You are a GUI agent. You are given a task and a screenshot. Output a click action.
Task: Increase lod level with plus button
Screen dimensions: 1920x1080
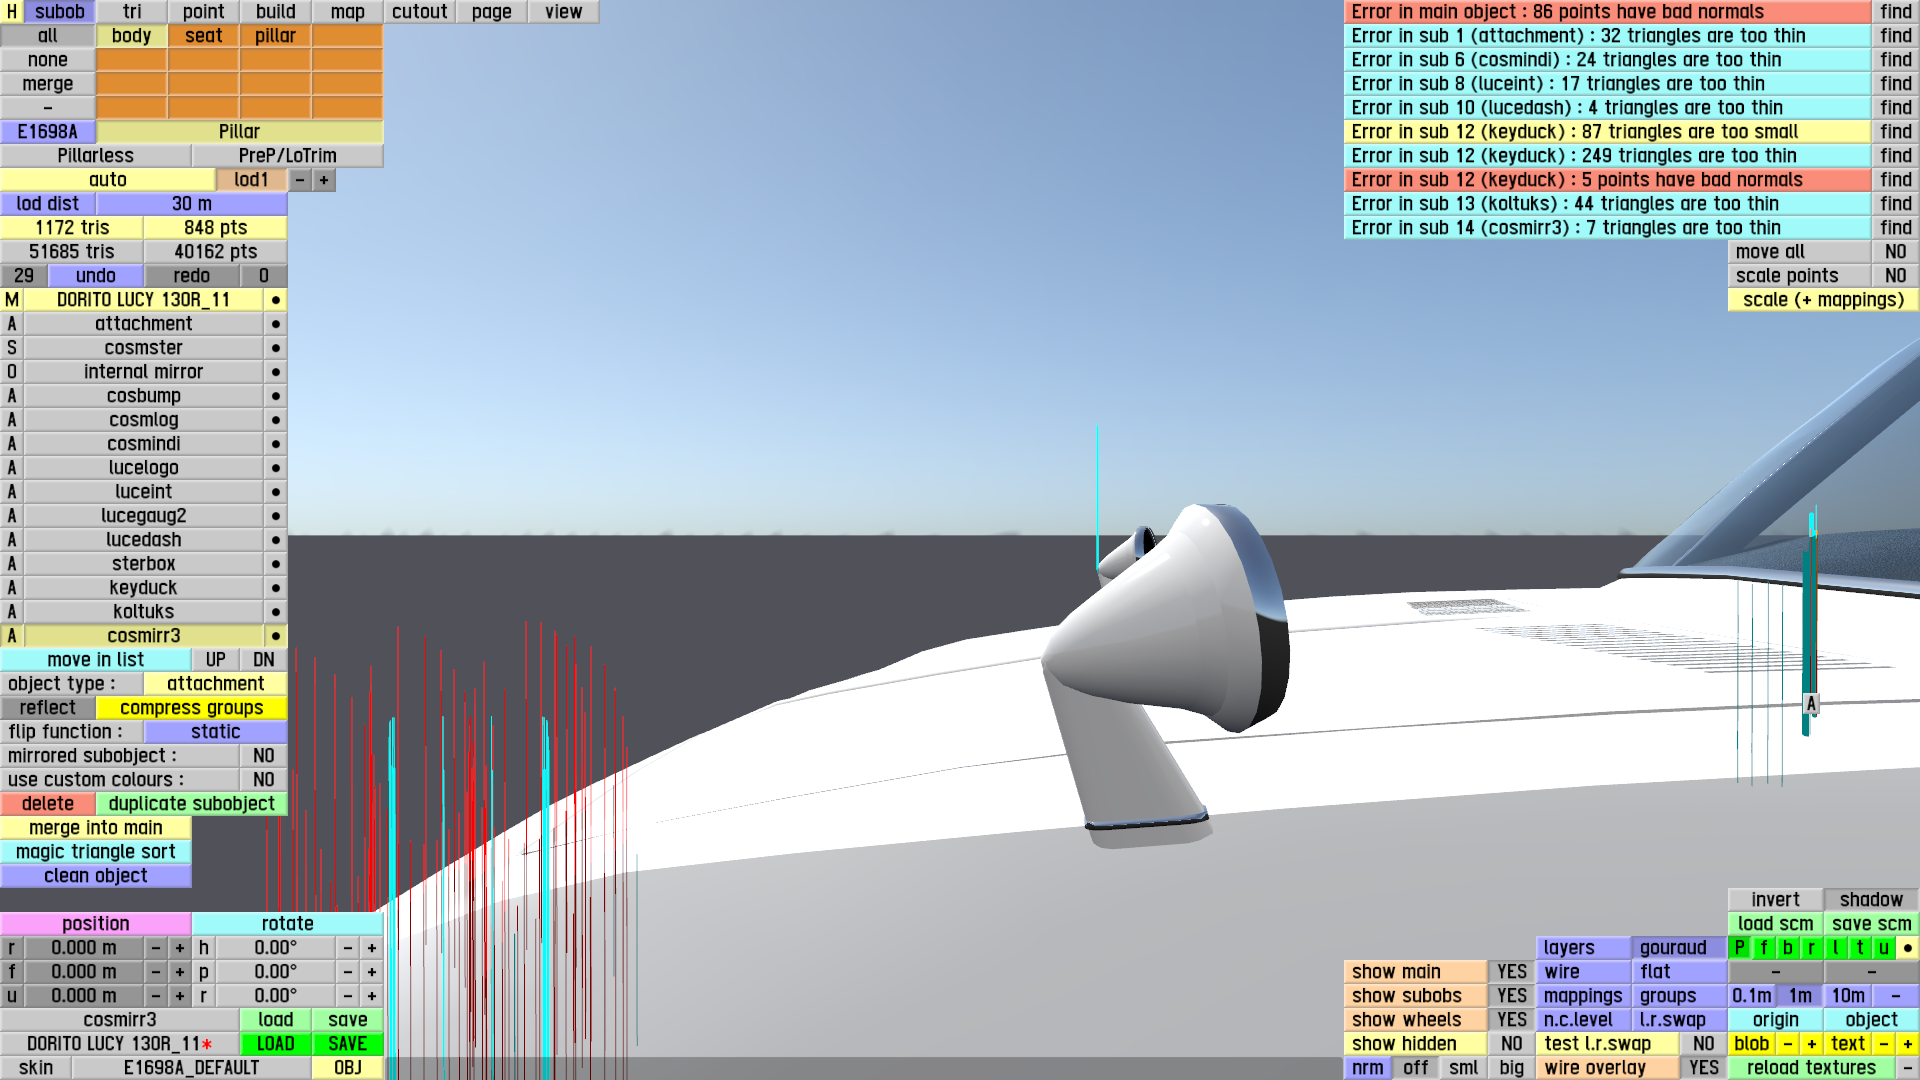click(324, 180)
